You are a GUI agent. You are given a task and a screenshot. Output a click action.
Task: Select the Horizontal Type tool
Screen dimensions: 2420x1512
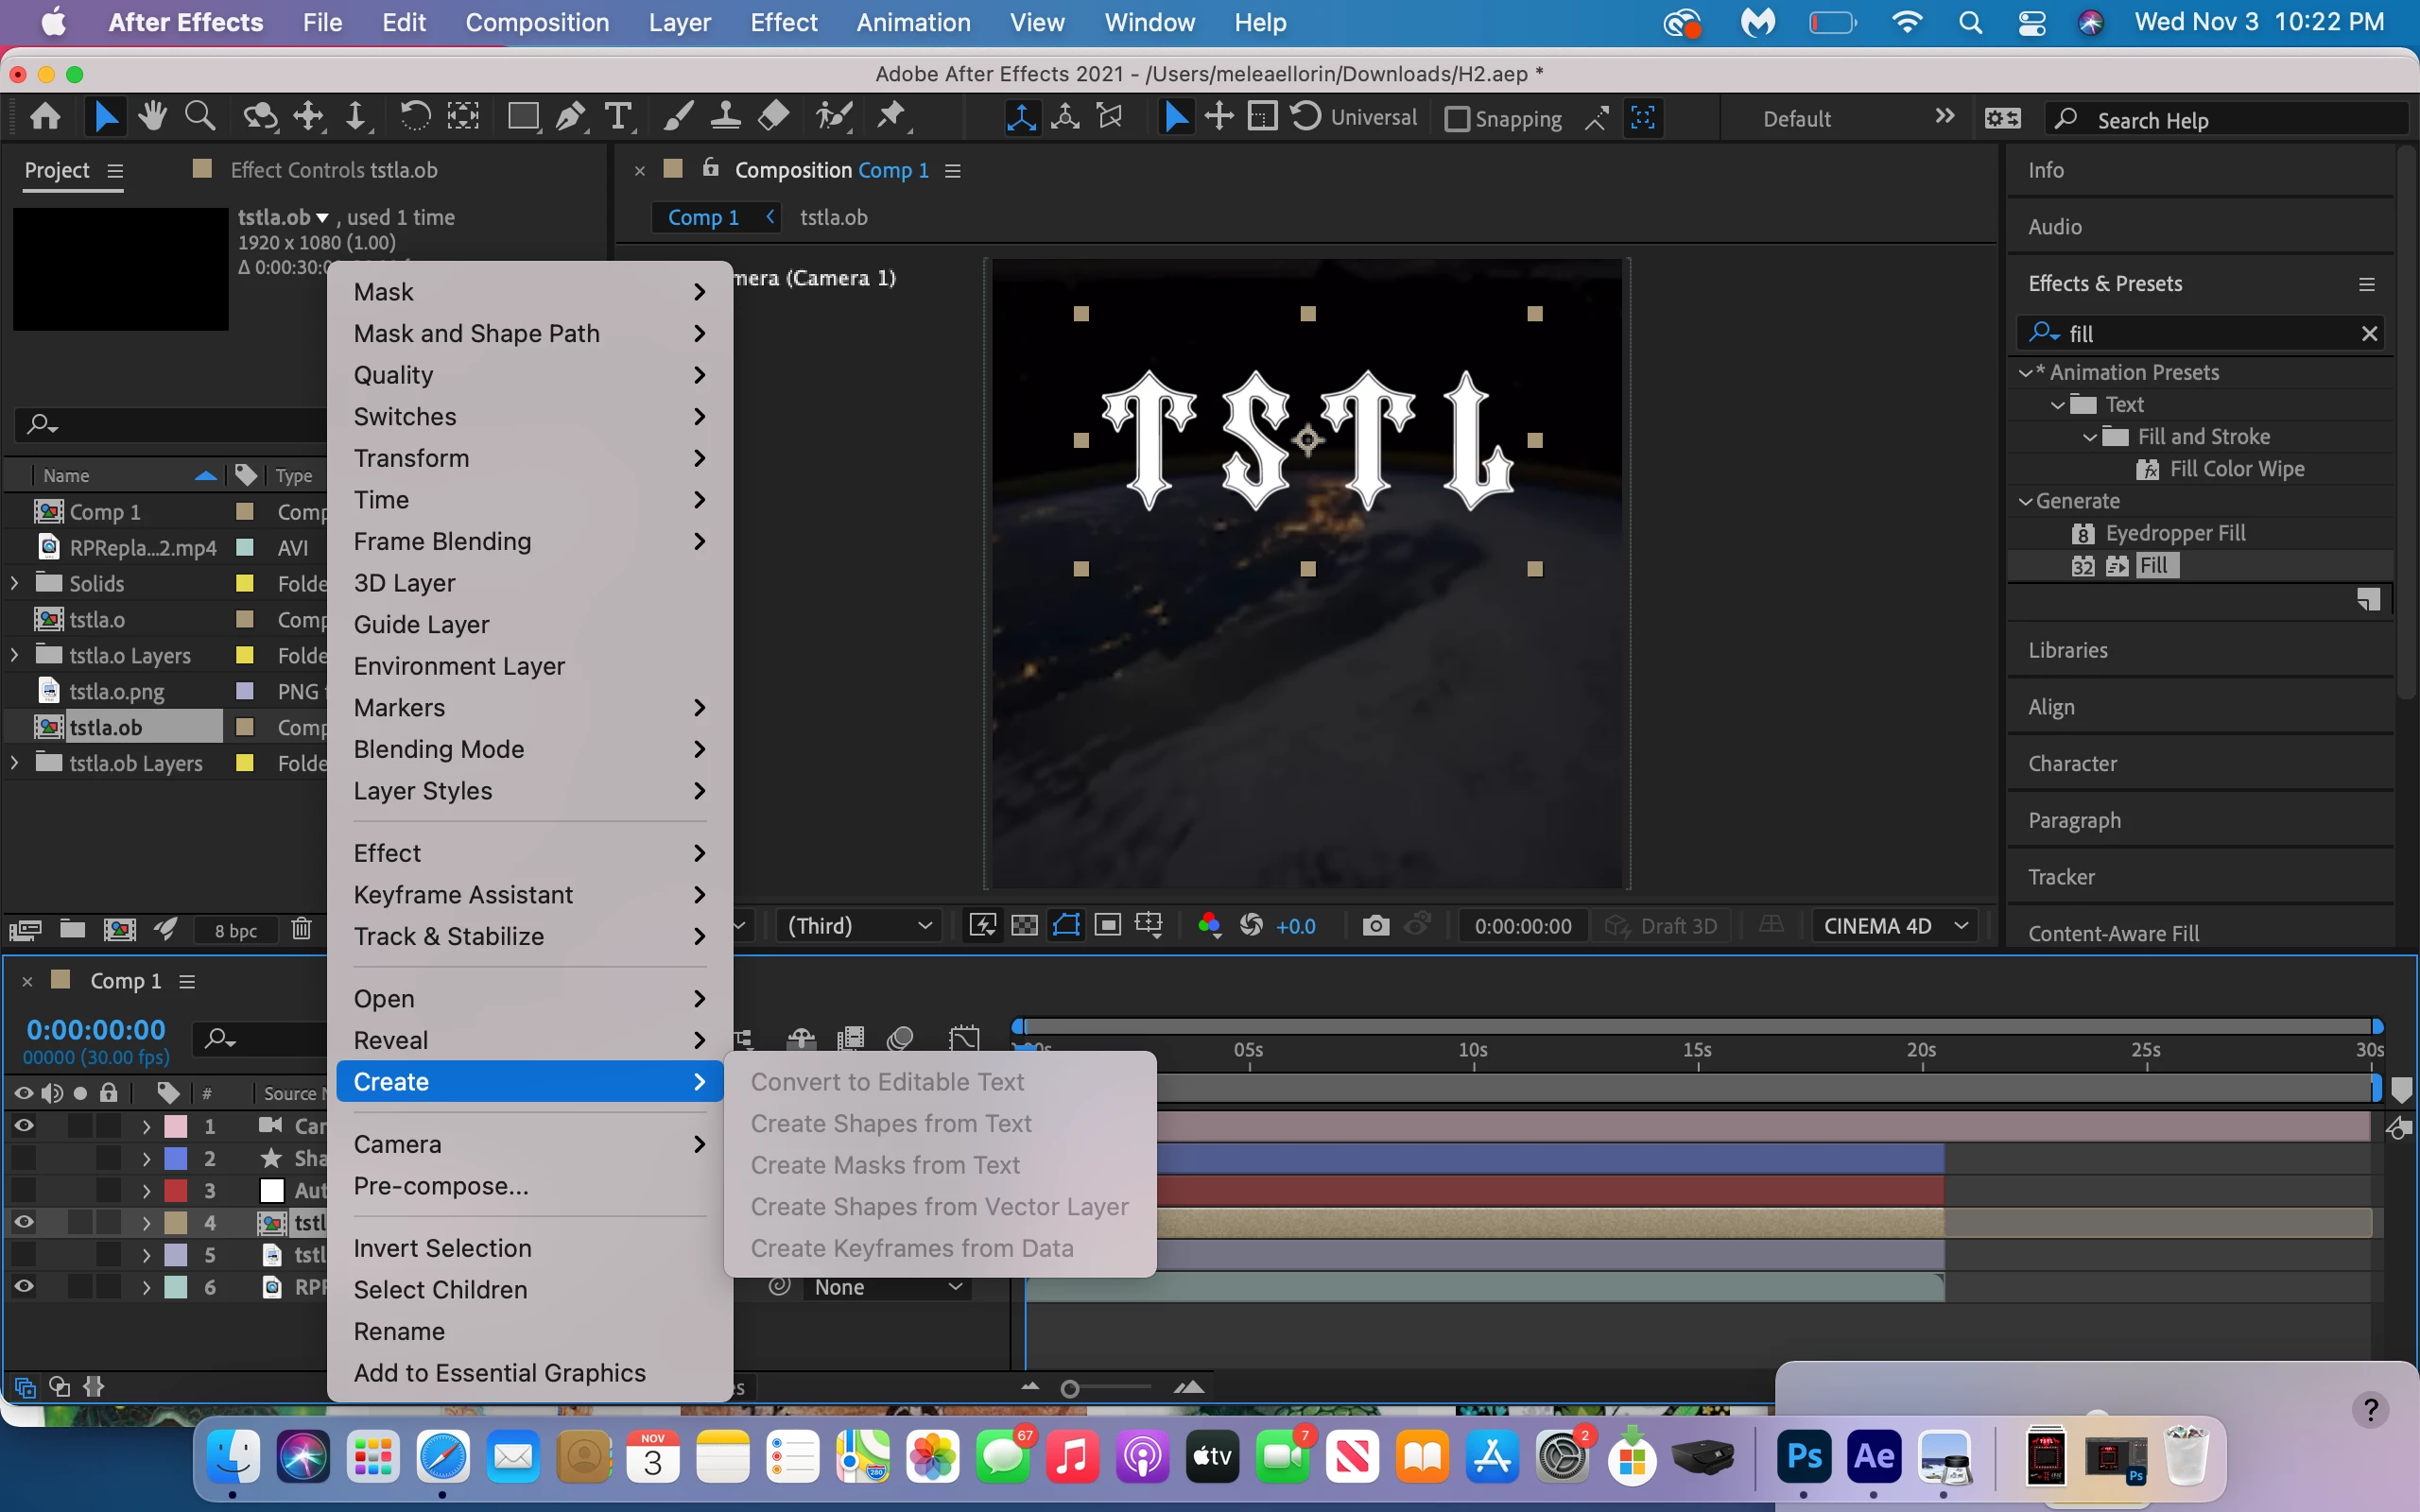coord(619,117)
